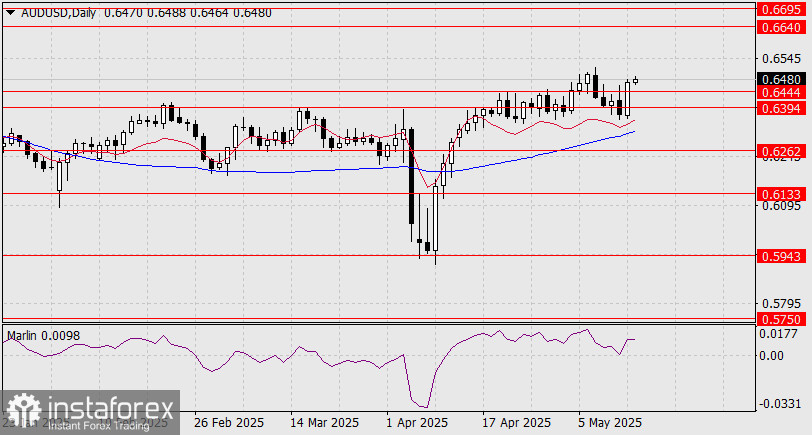Click the 0.6095 price axis value
812x435 pixels.
[x=781, y=206]
